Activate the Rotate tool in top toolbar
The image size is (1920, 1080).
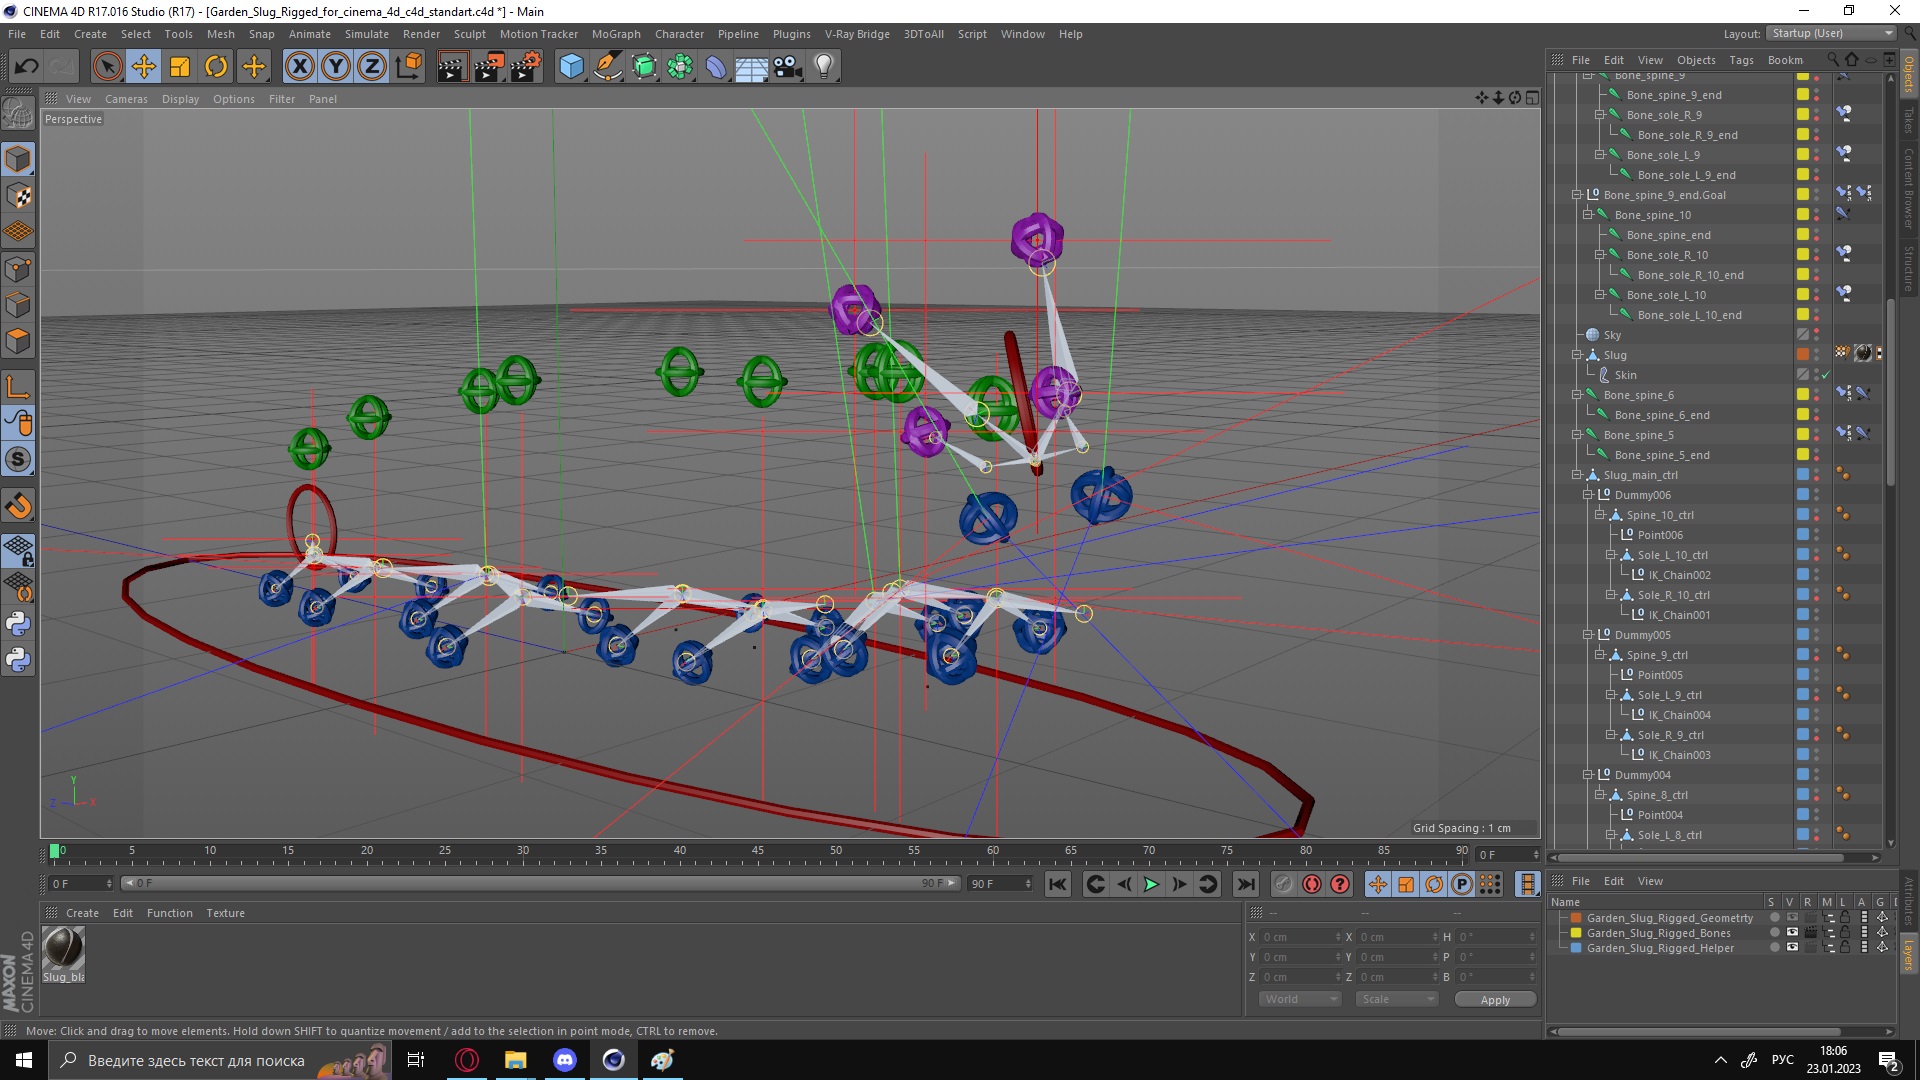216,67
